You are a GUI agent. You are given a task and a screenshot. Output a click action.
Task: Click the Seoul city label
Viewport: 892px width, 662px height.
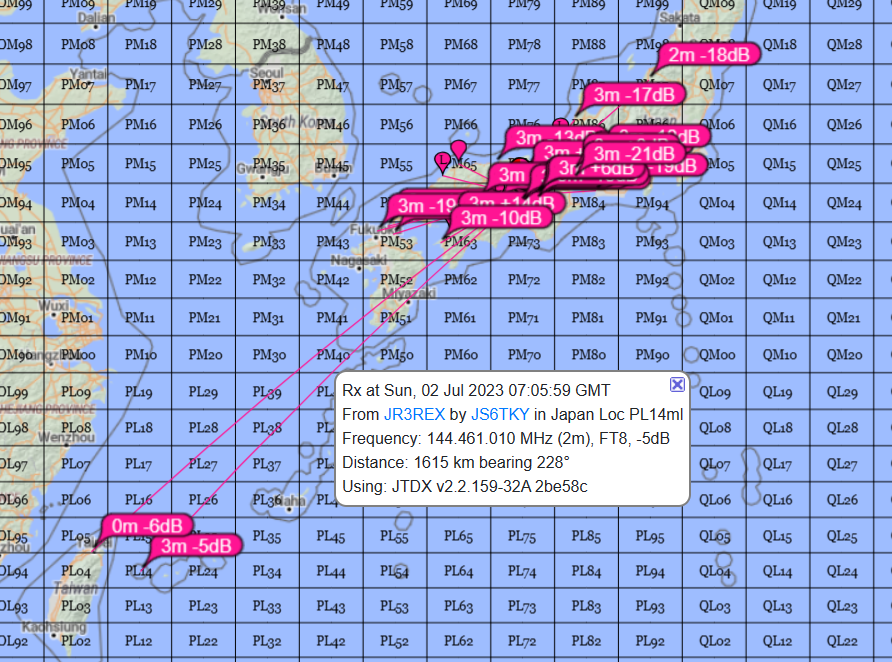[x=266, y=73]
